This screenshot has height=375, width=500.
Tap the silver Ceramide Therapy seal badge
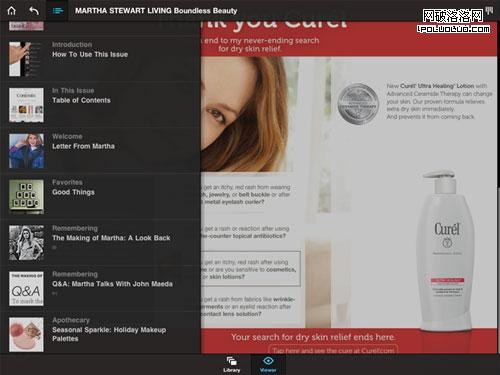[358, 104]
